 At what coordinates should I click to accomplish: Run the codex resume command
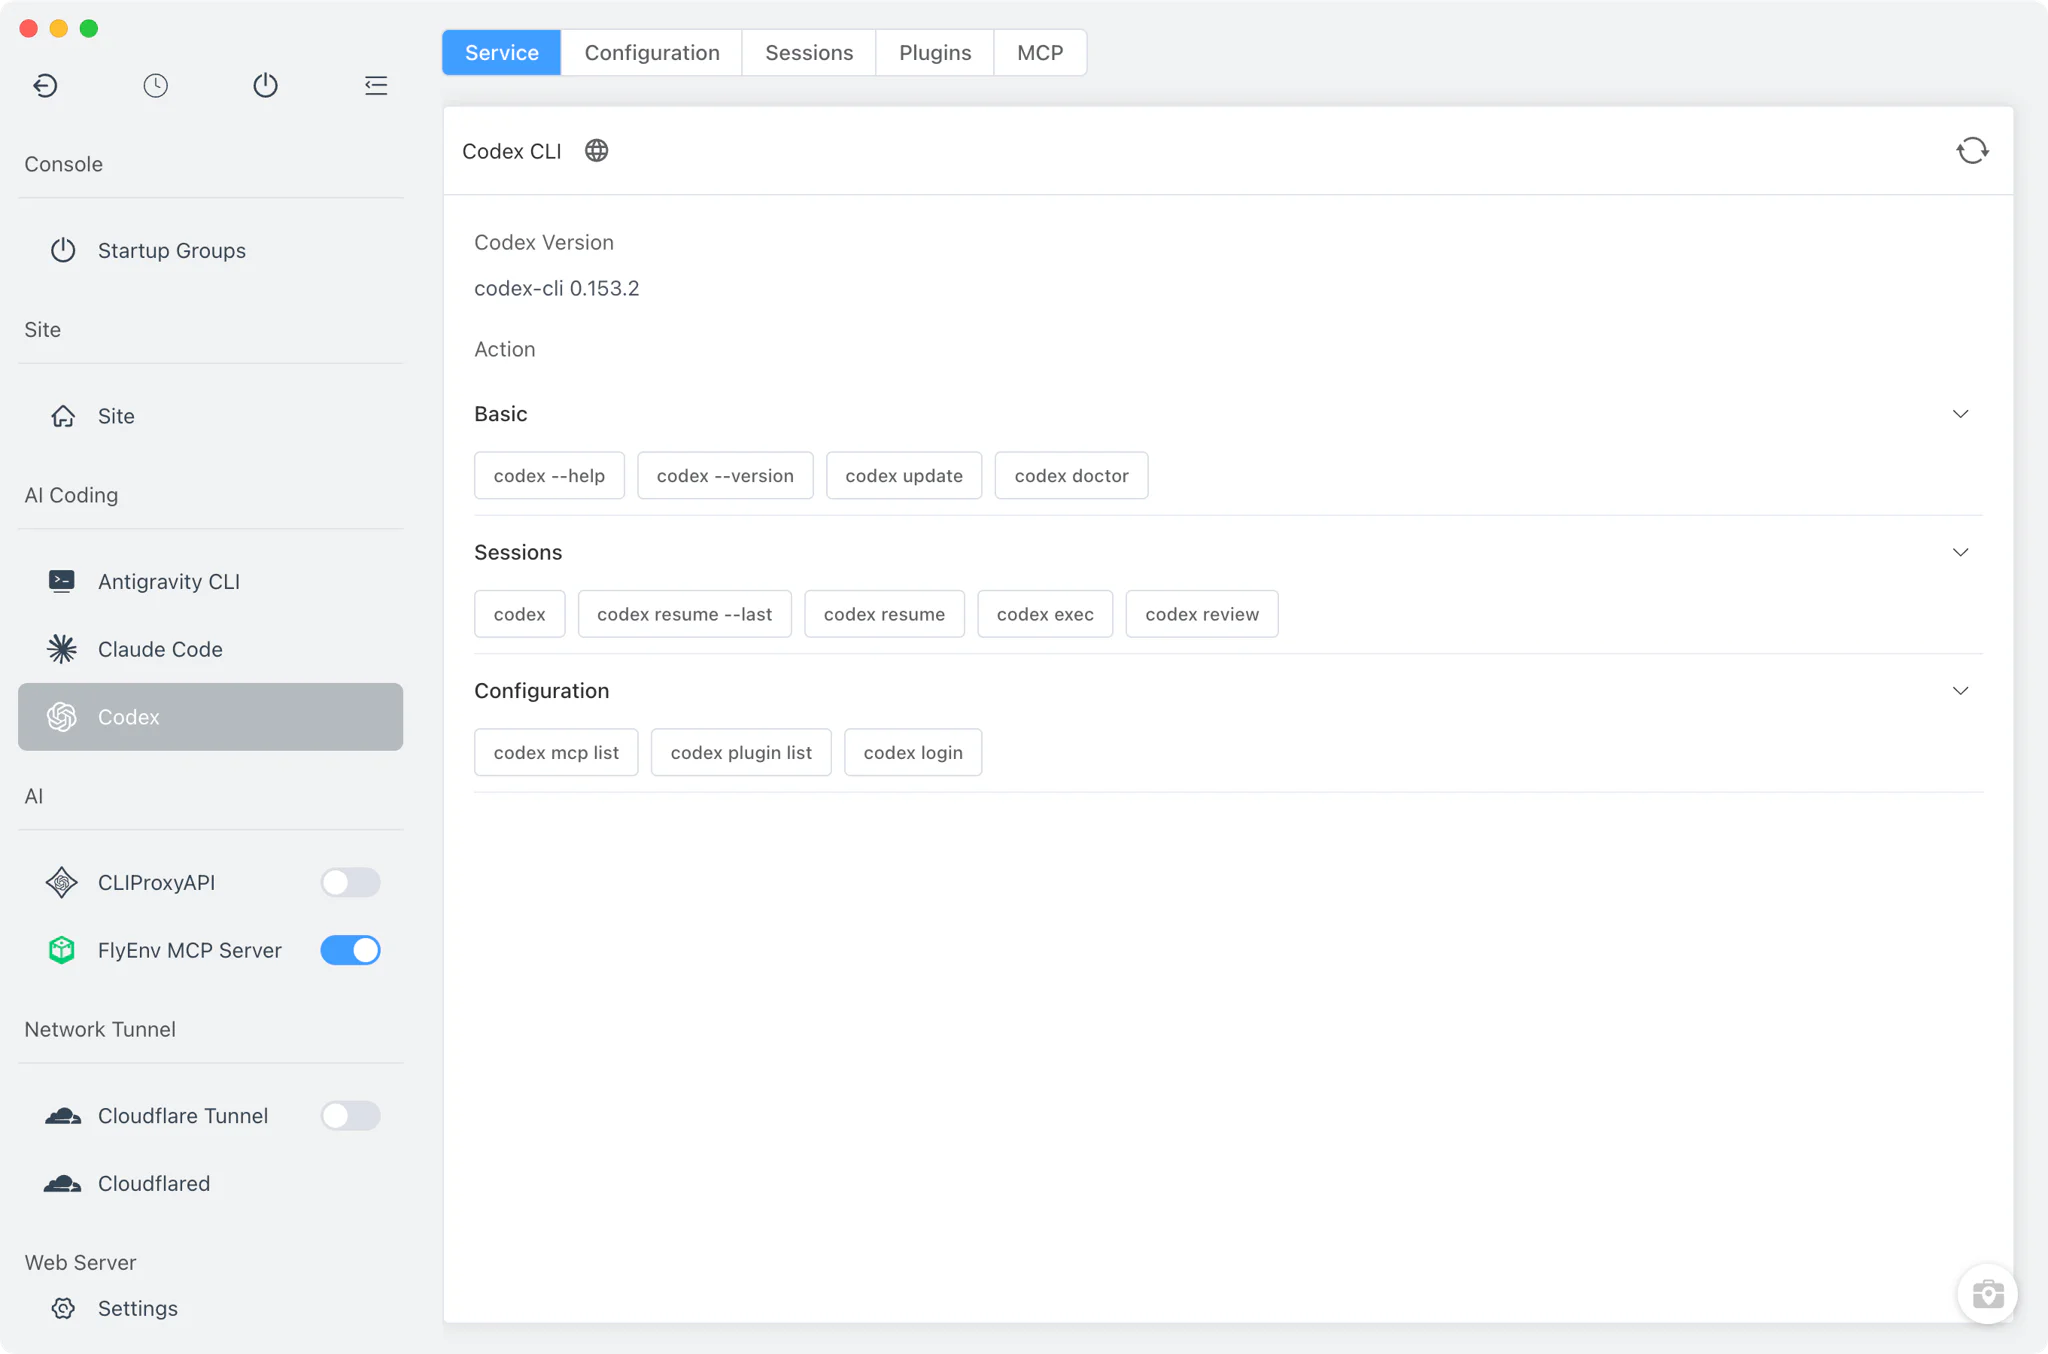point(884,614)
